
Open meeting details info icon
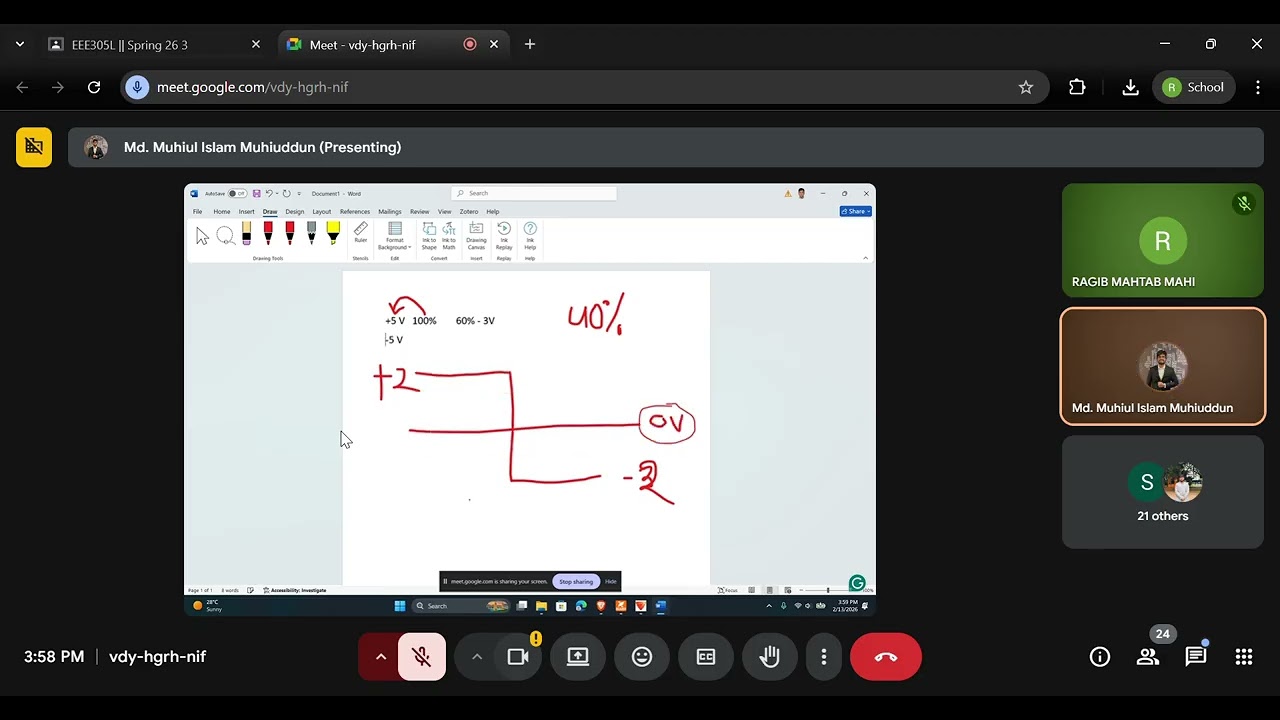1100,657
